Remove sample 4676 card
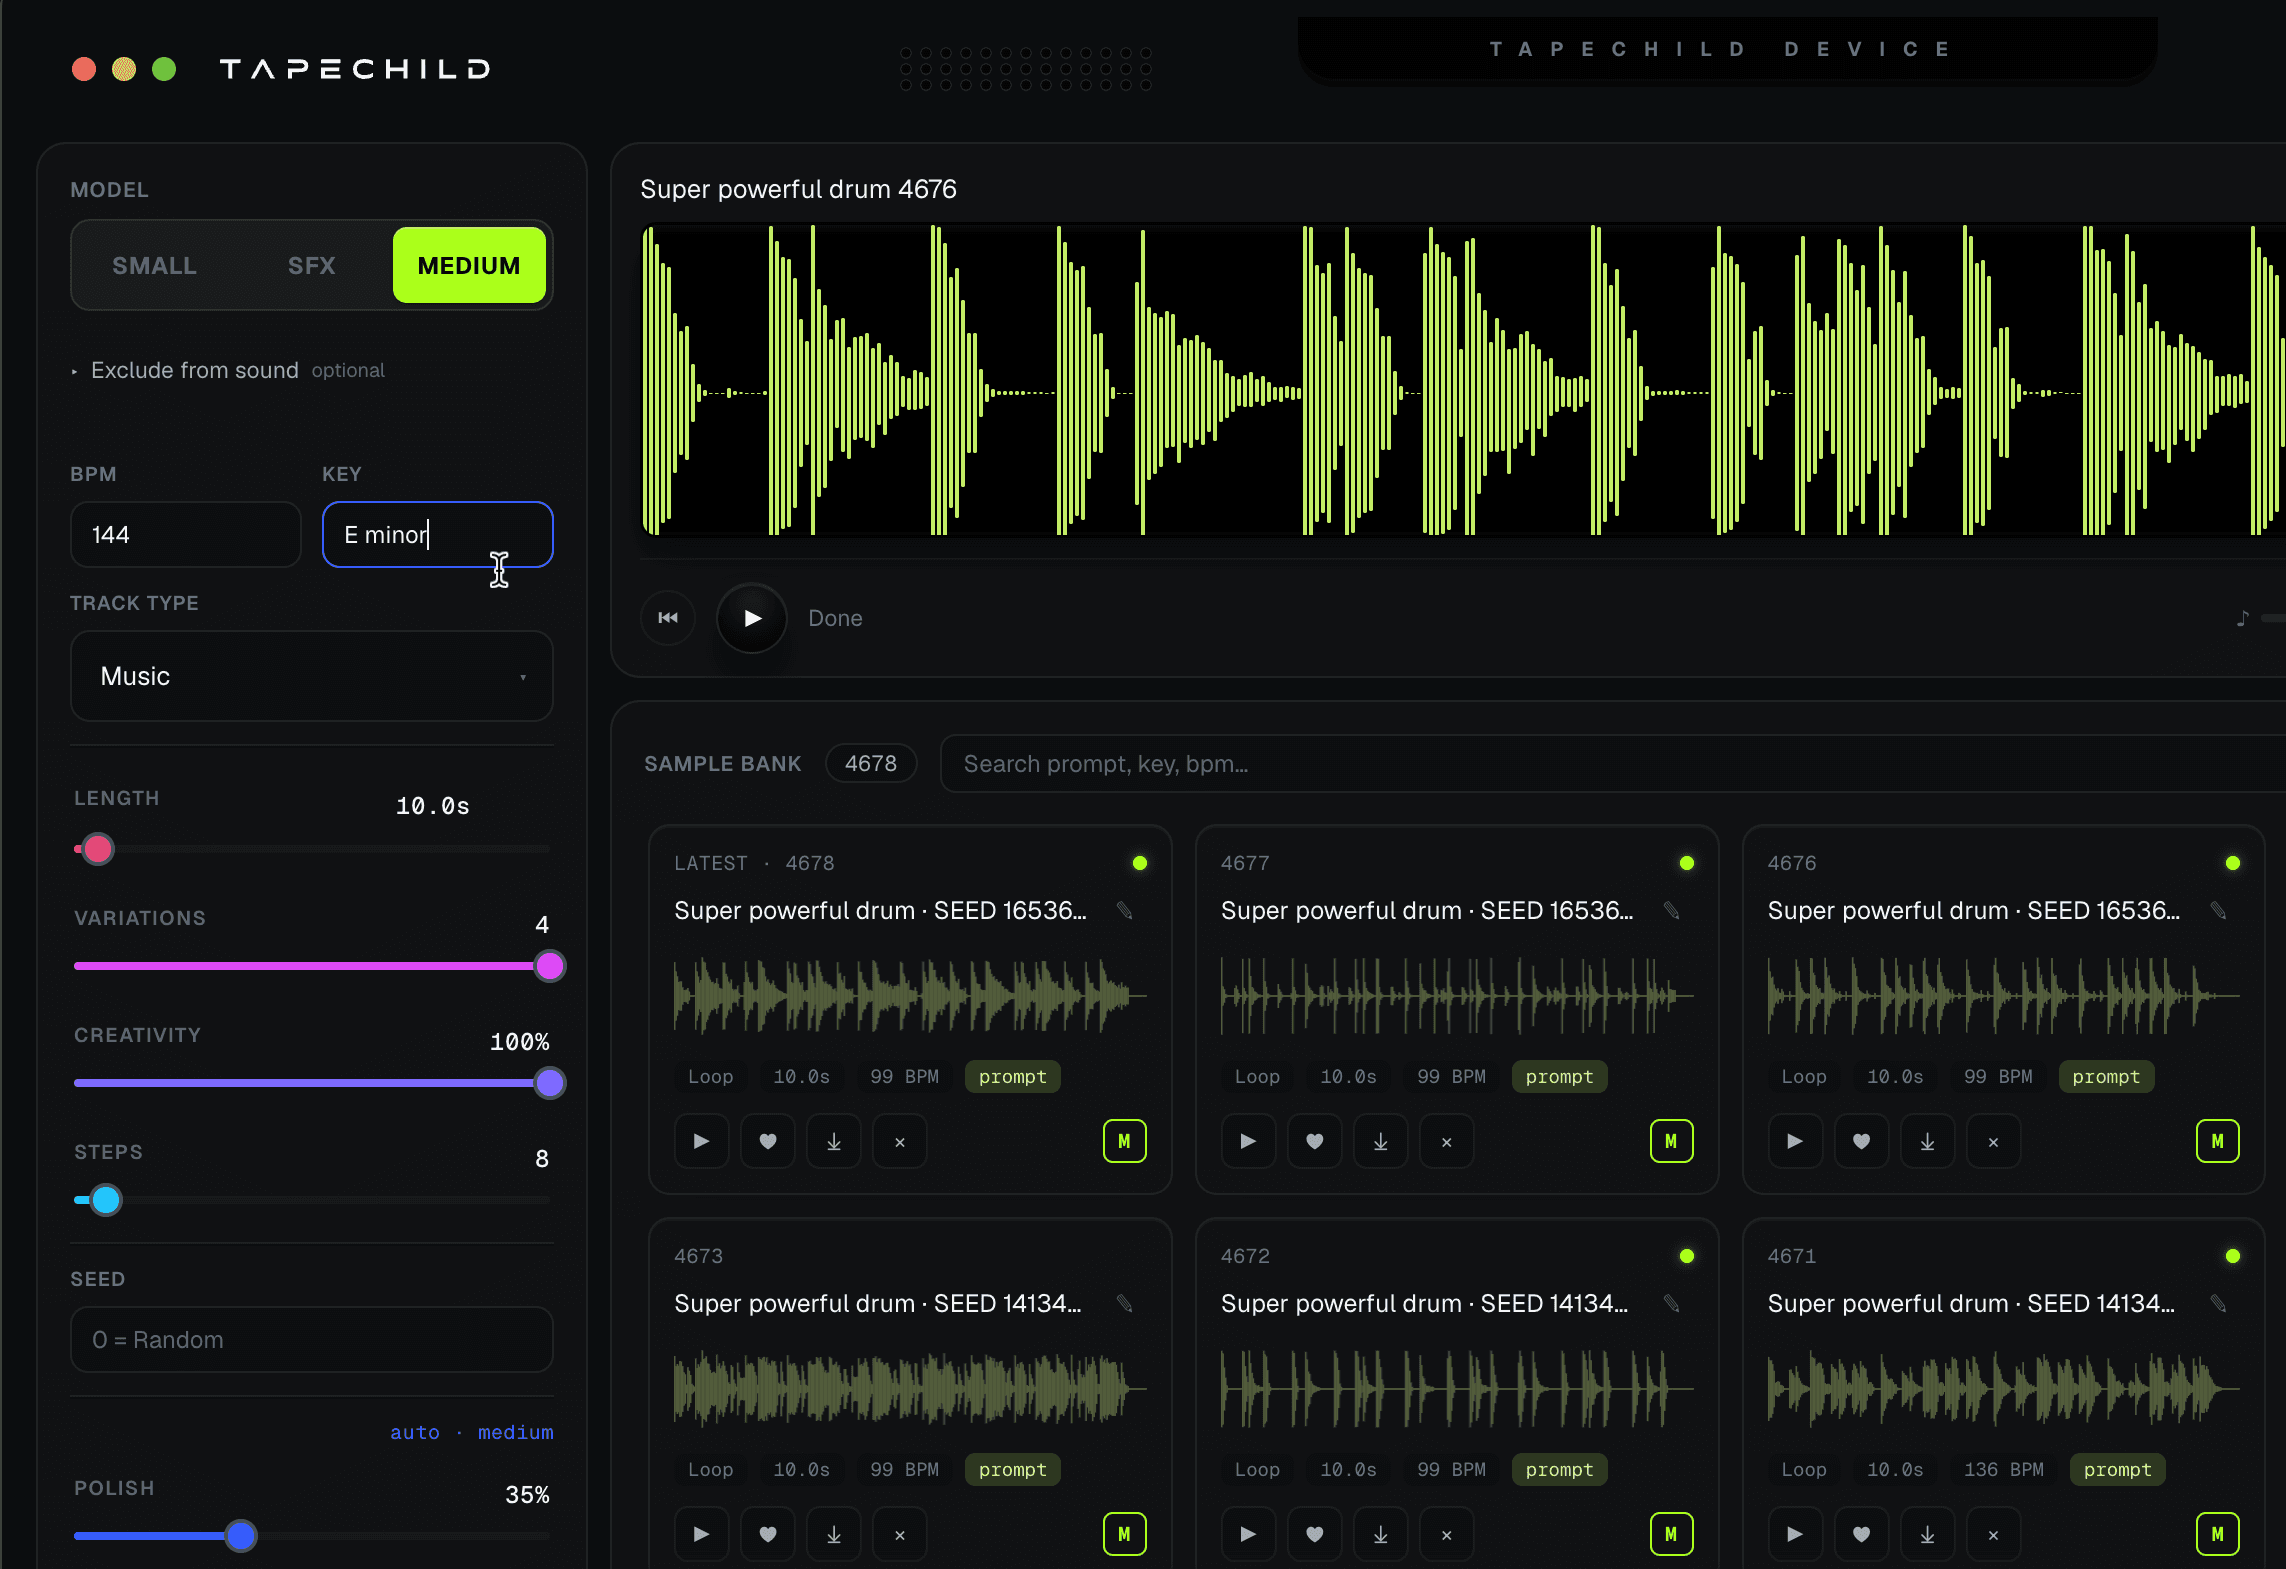The width and height of the screenshot is (2286, 1569). point(1994,1141)
